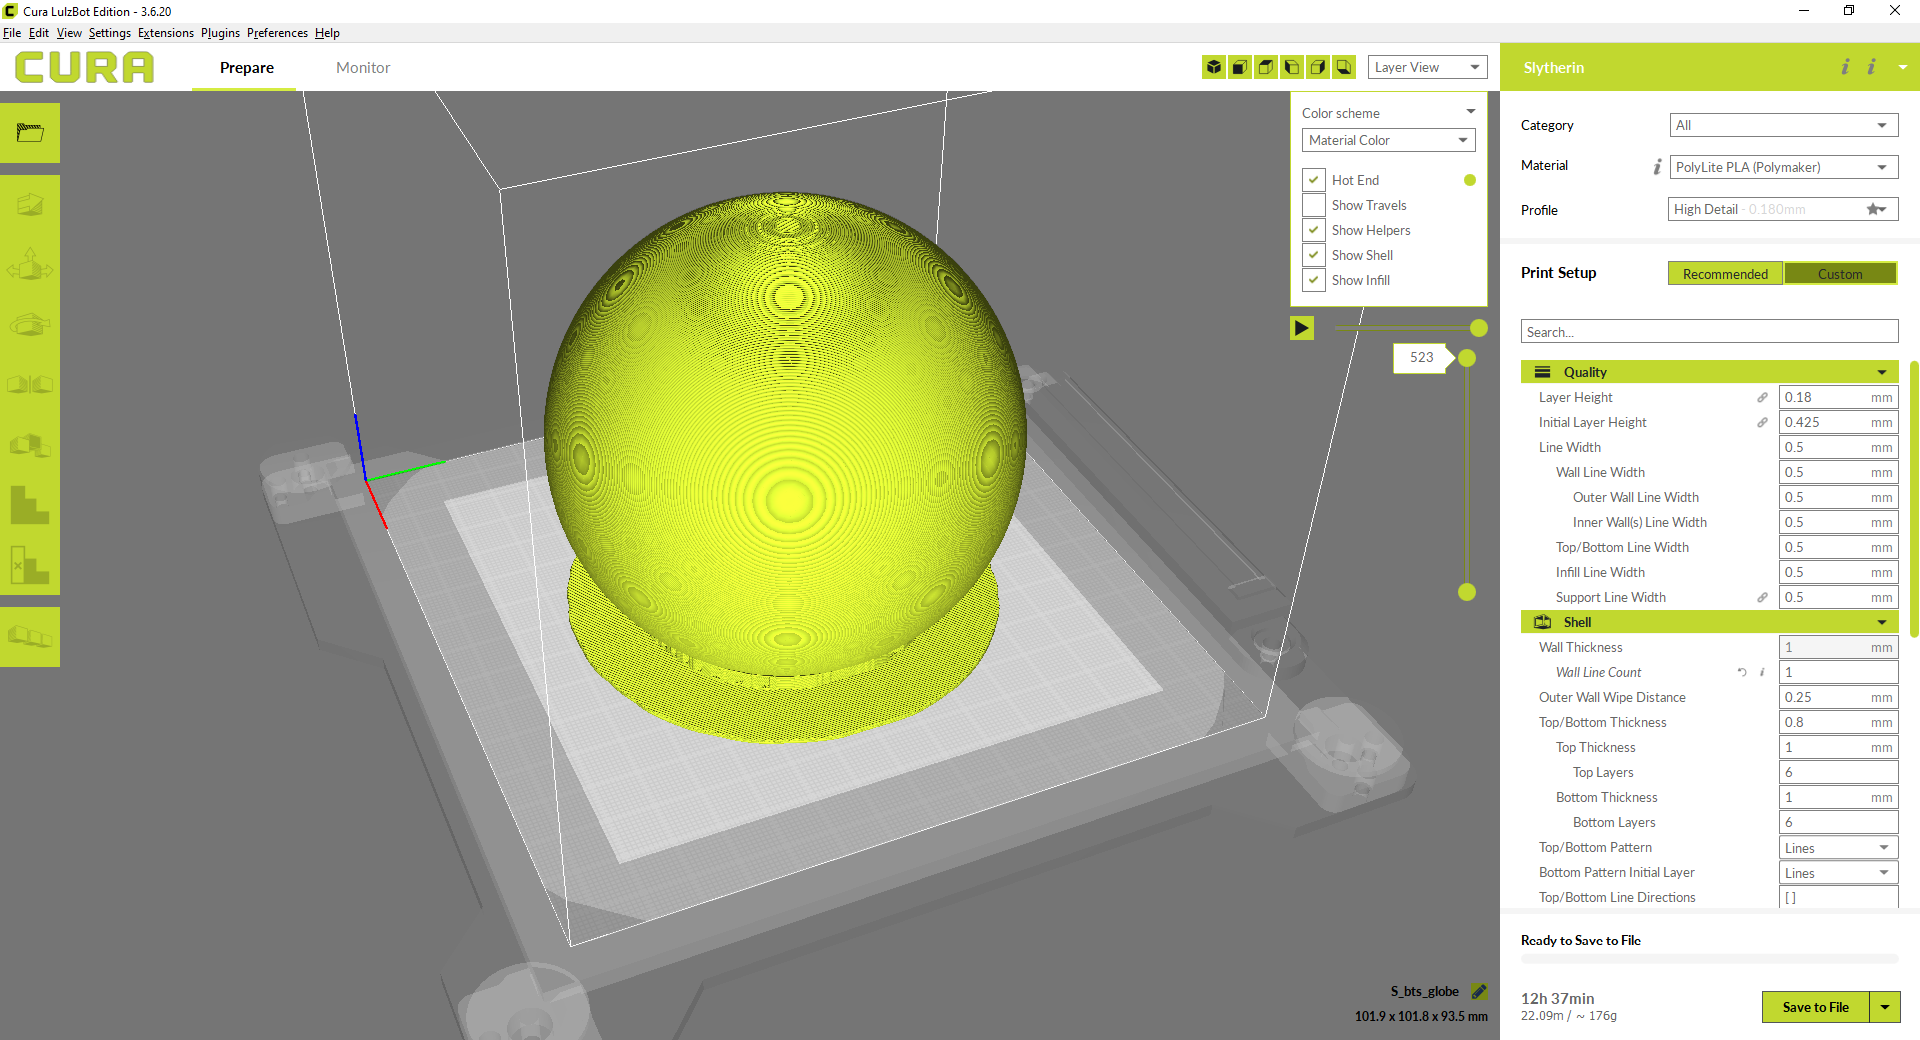Open Bottom Pattern Initial Layer dropdown
Image resolution: width=1920 pixels, height=1040 pixels.
click(x=1838, y=872)
